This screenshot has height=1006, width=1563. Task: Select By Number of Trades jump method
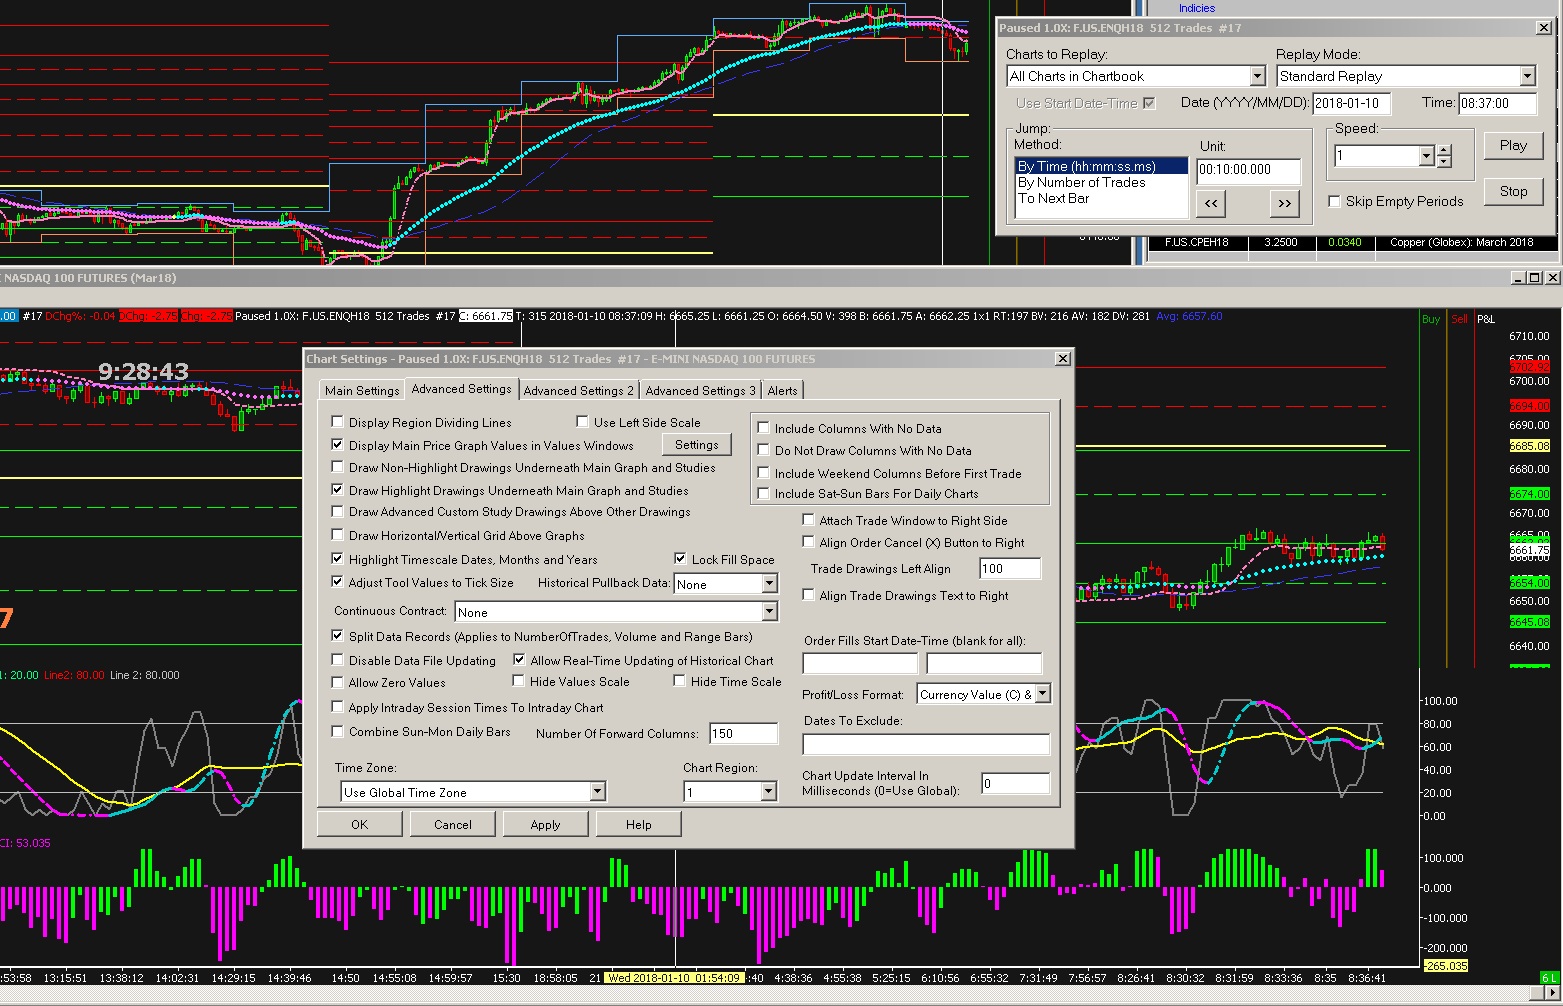tap(1081, 182)
